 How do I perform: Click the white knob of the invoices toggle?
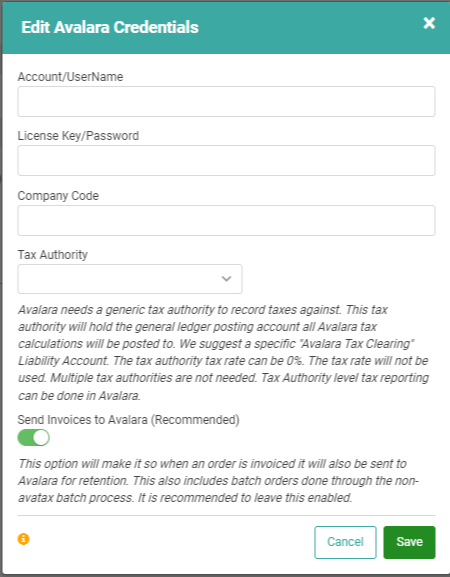(41, 438)
